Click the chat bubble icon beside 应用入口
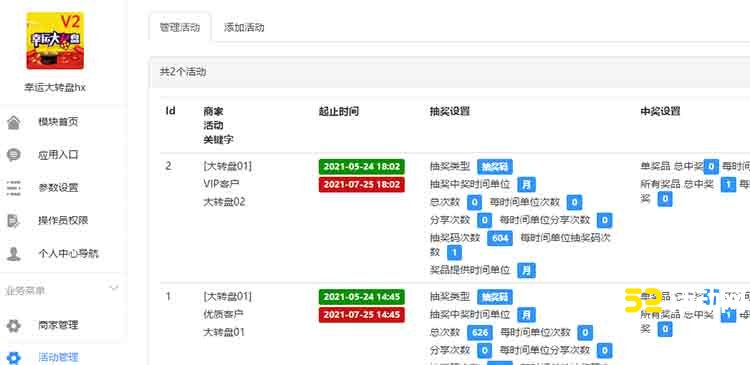This screenshot has width=750, height=365. 13,155
